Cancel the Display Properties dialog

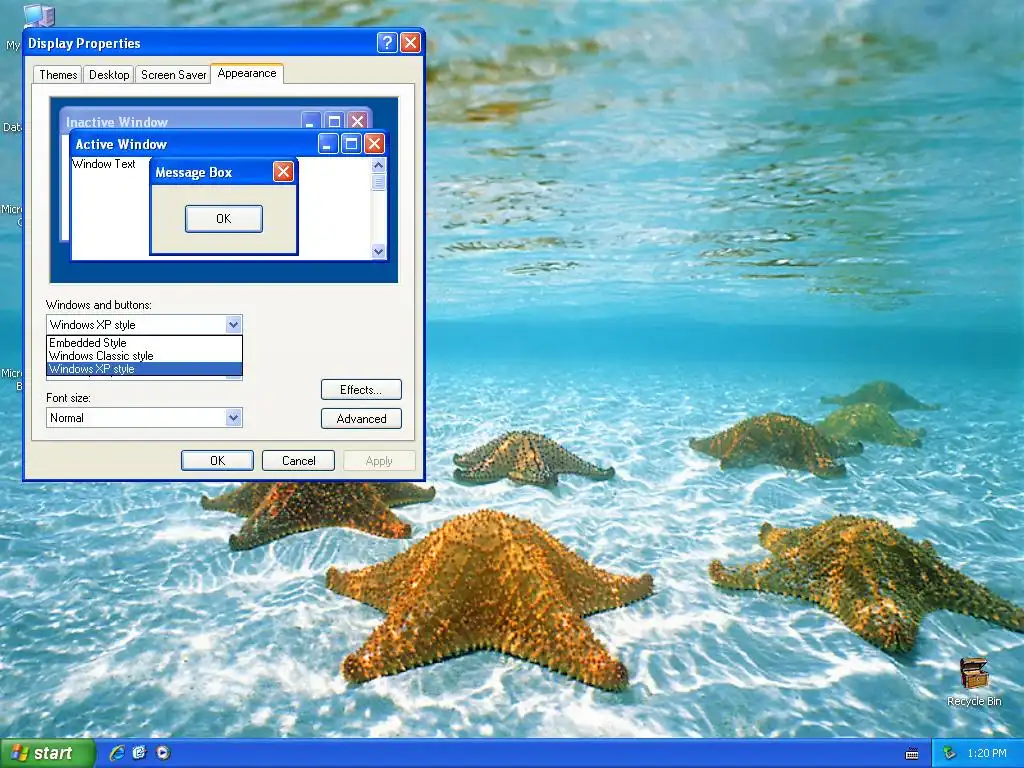tap(298, 460)
